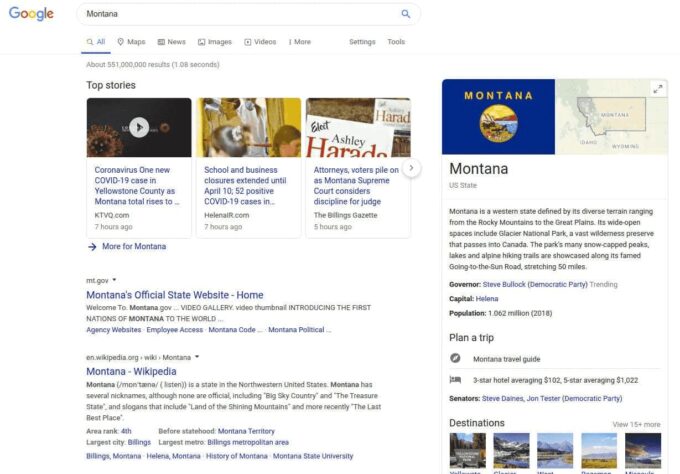Screen dimensions: 680x474
Task: Click the Montana travel guide compass icon
Action: (x=456, y=358)
